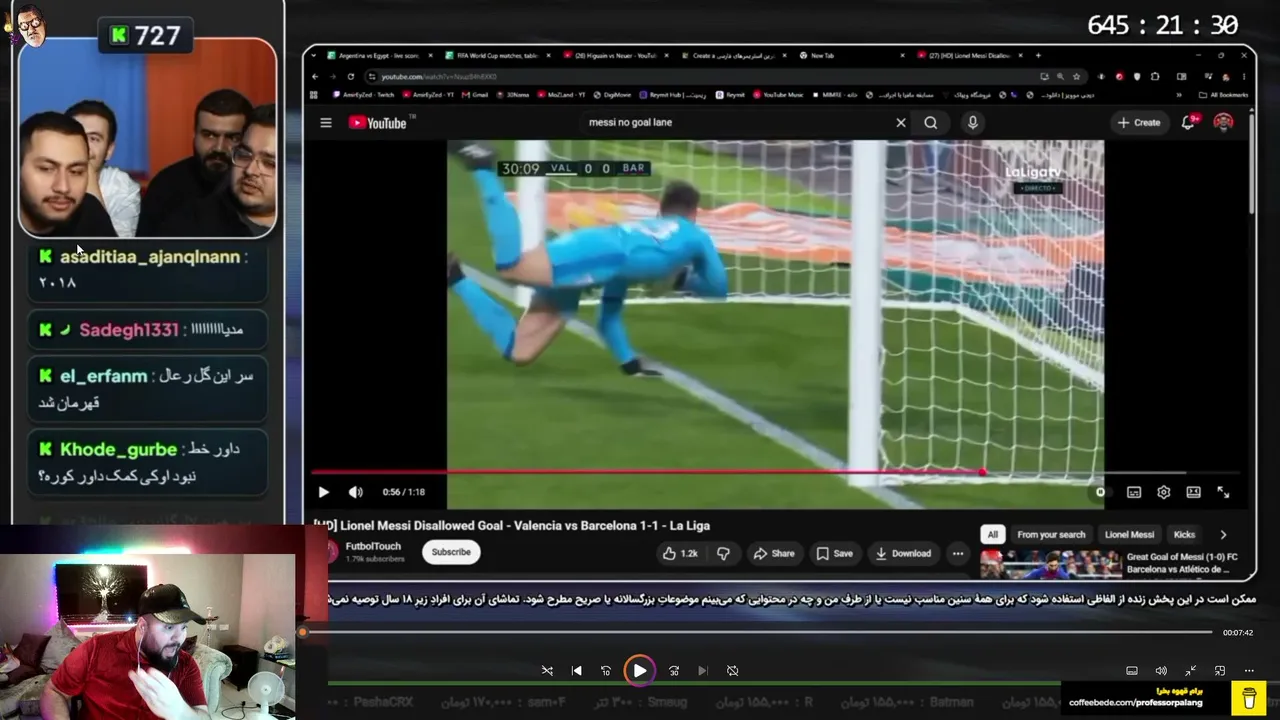Enter YouTube full screen
The width and height of the screenshot is (1280, 720).
point(1223,492)
